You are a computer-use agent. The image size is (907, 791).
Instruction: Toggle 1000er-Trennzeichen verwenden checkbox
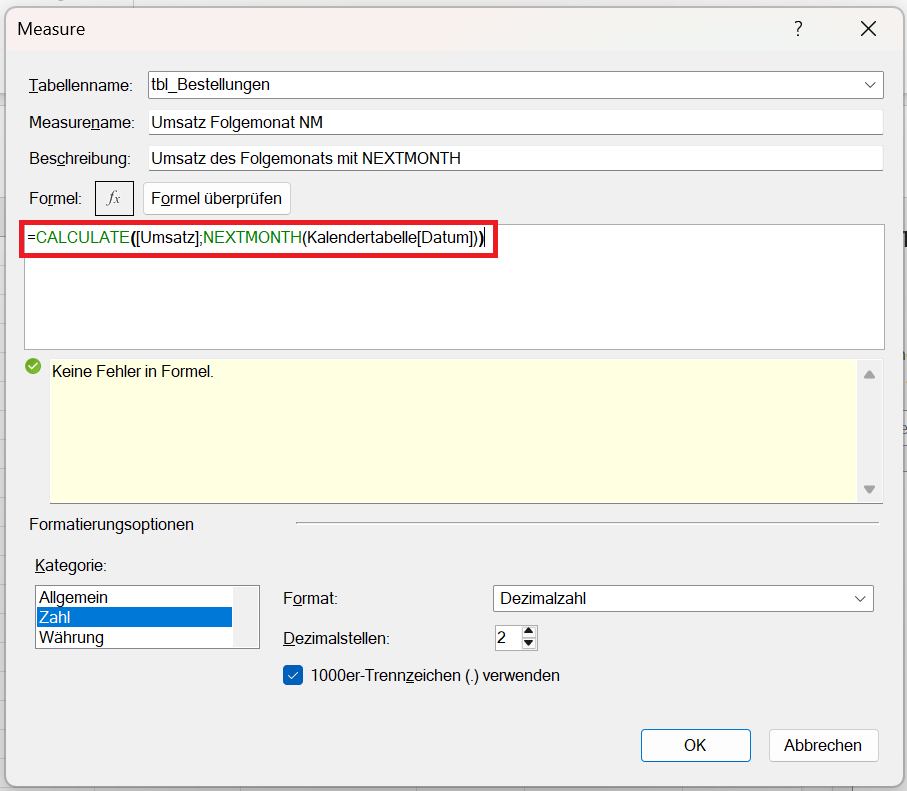293,675
